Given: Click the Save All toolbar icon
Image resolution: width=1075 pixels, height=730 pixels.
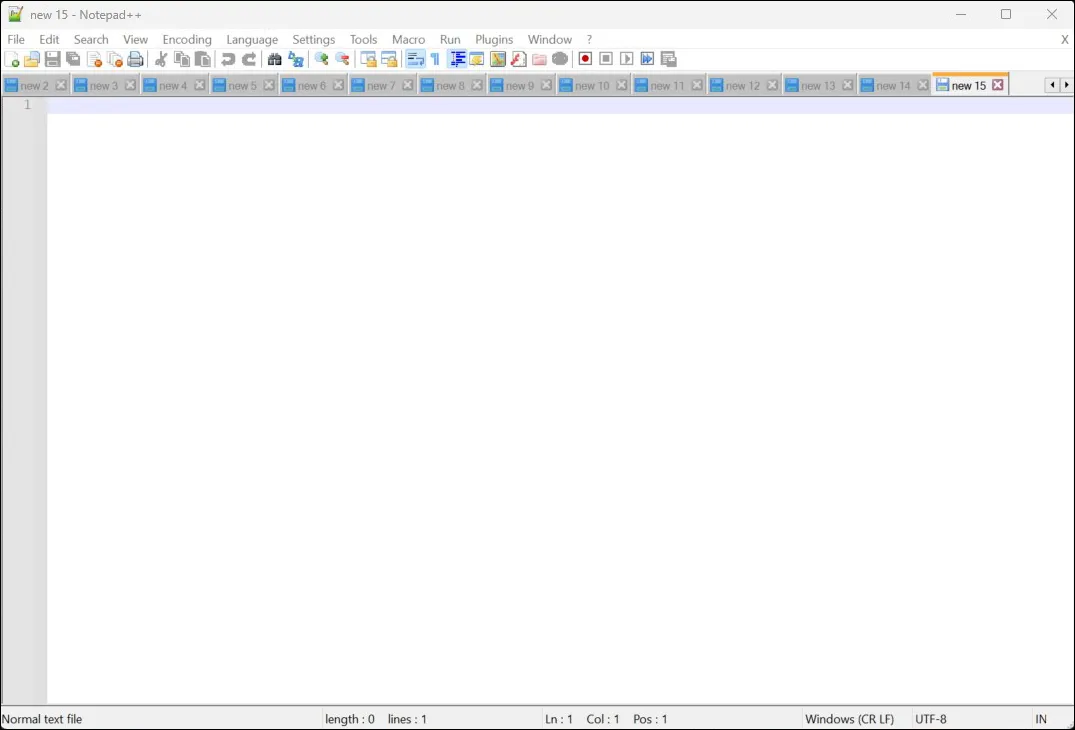Looking at the screenshot, I should point(73,60).
